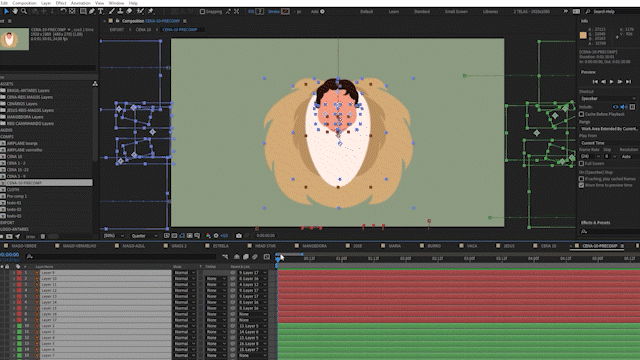Click the red label color of Layer 9

point(19,273)
